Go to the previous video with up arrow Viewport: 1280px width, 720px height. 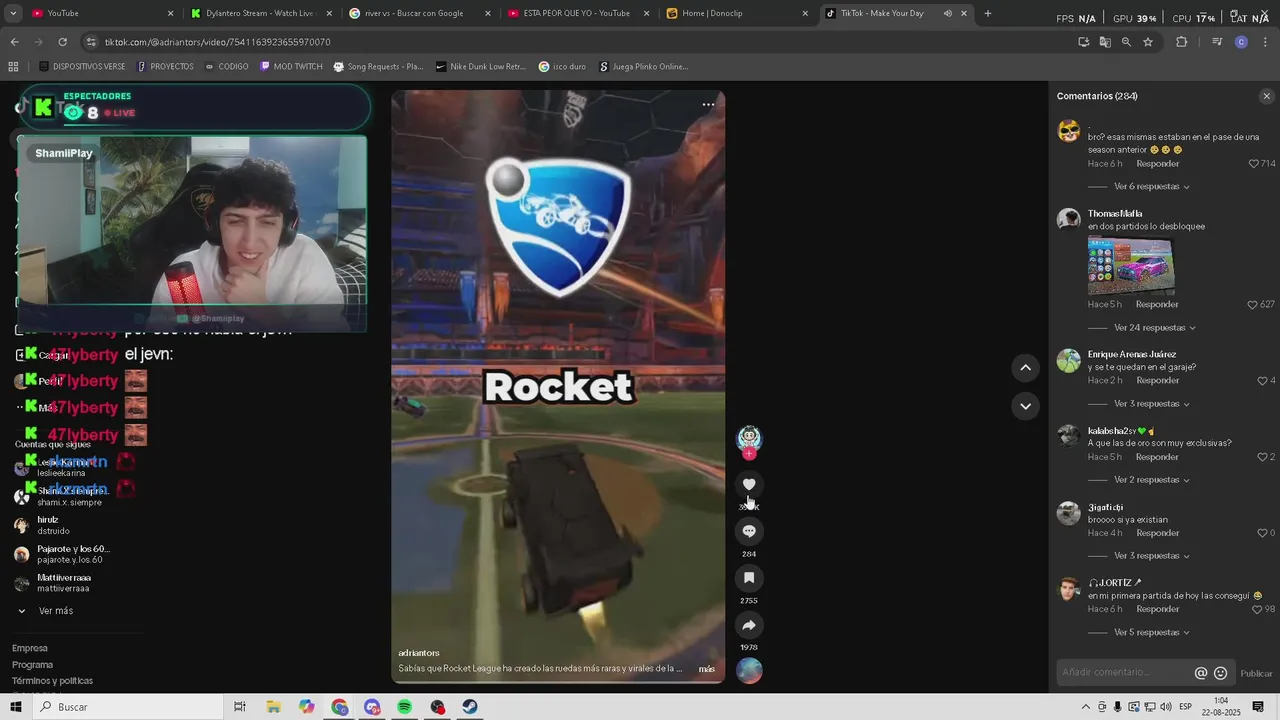[x=1025, y=368]
